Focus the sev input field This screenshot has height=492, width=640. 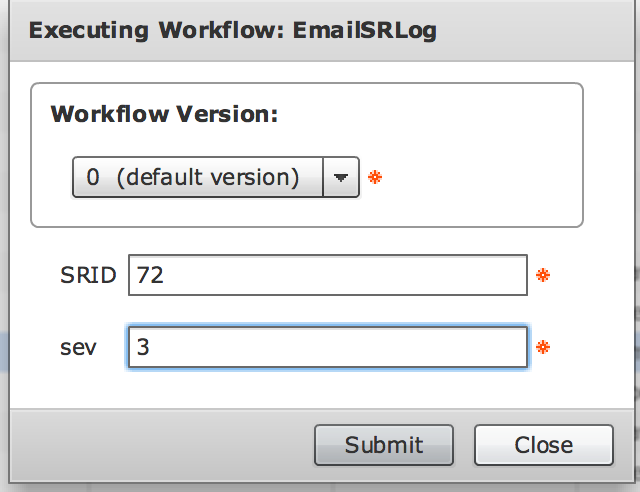pyautogui.click(x=328, y=347)
